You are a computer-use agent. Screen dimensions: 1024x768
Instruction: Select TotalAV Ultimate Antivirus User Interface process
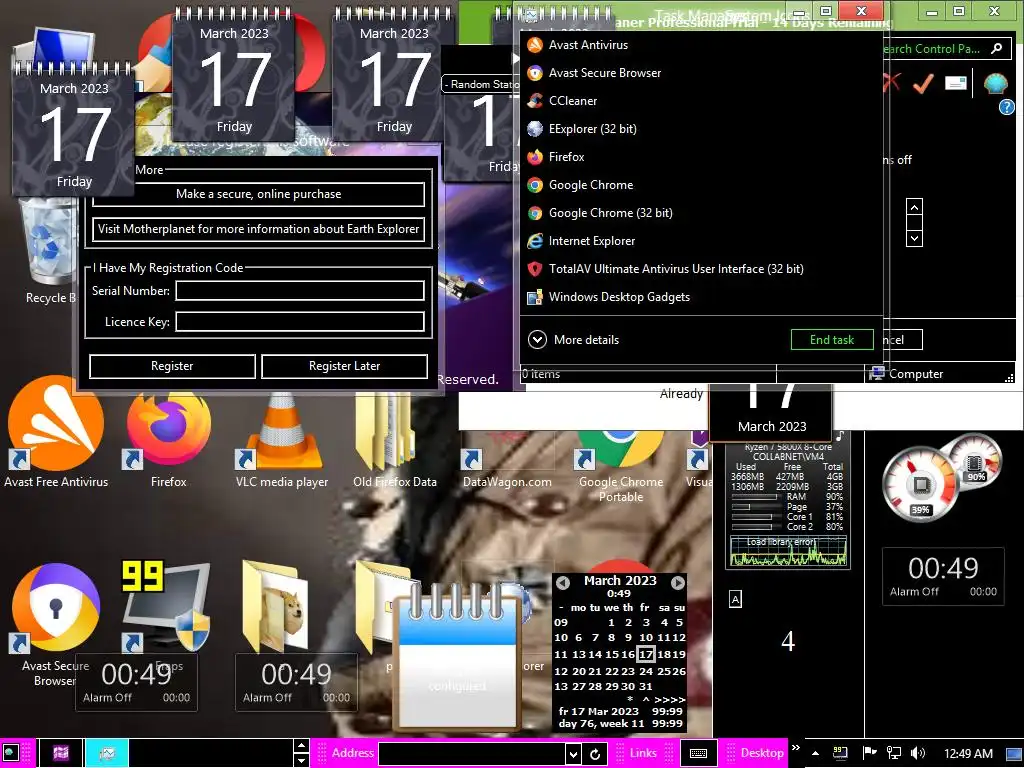(x=701, y=269)
